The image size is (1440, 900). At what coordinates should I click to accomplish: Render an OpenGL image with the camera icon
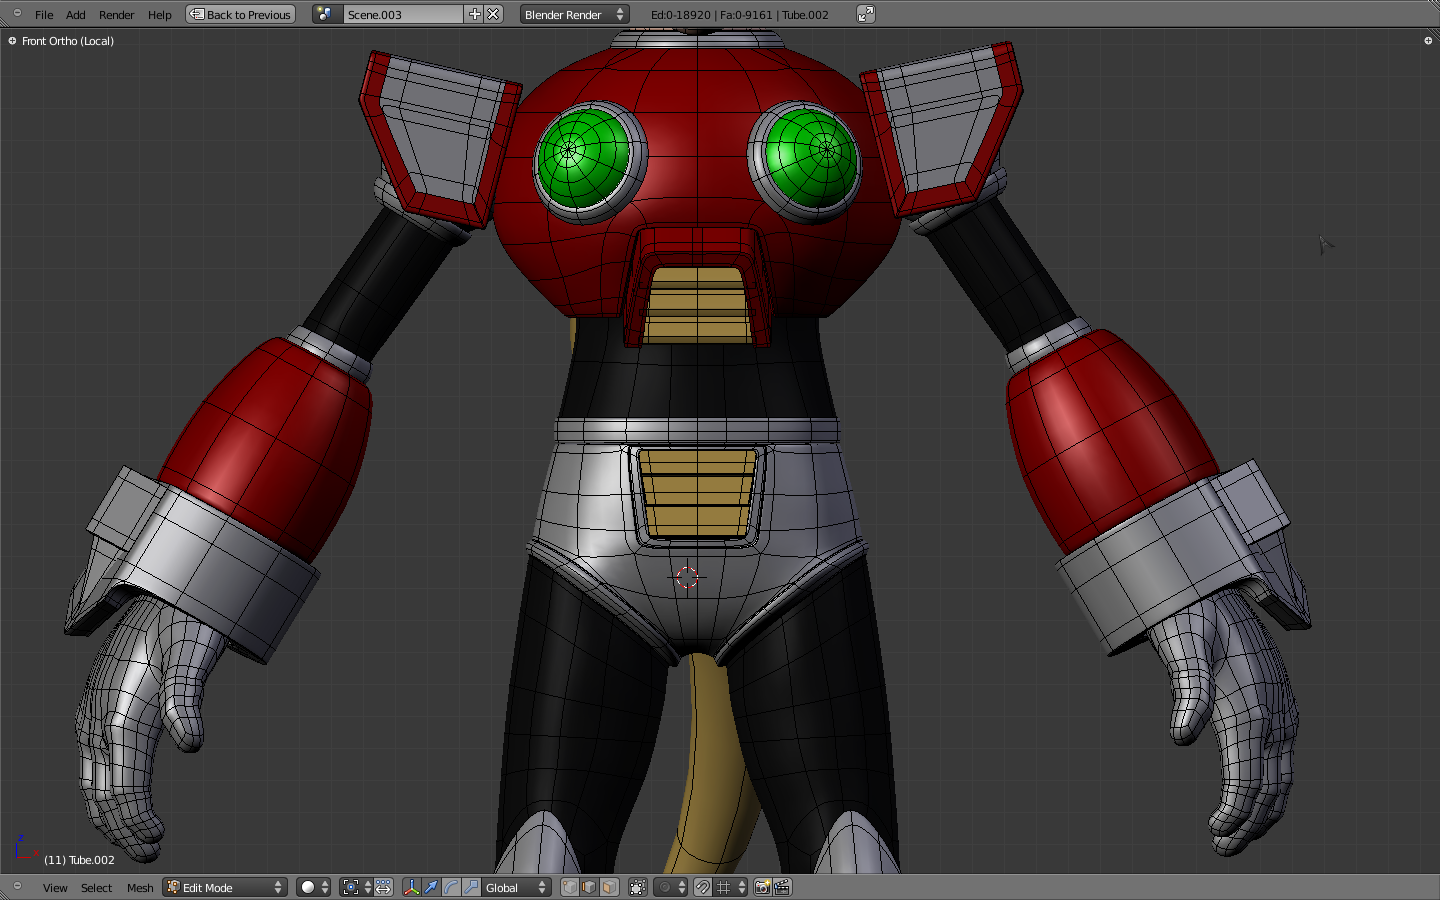point(762,888)
